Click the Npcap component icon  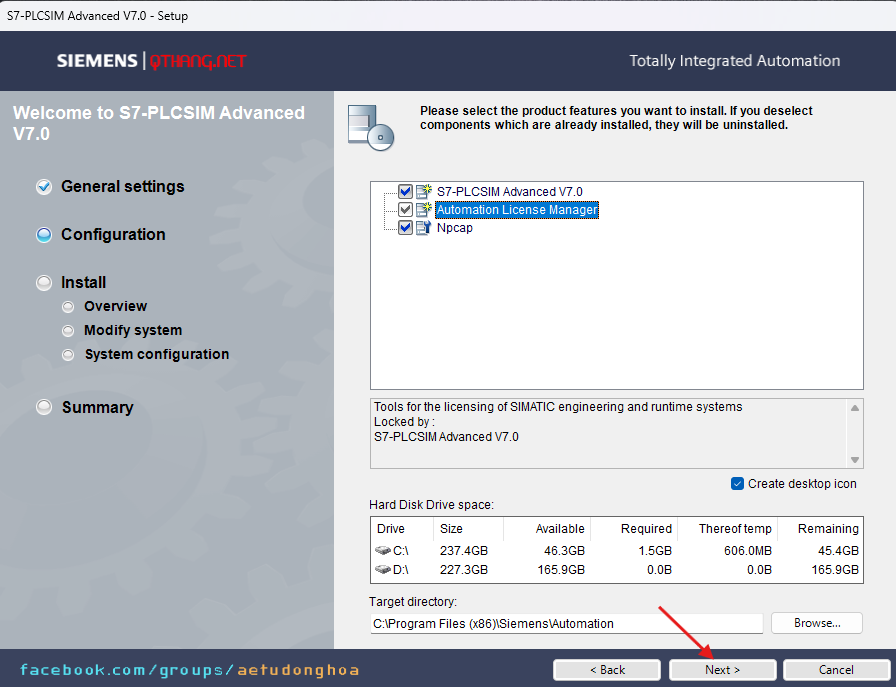[x=424, y=228]
